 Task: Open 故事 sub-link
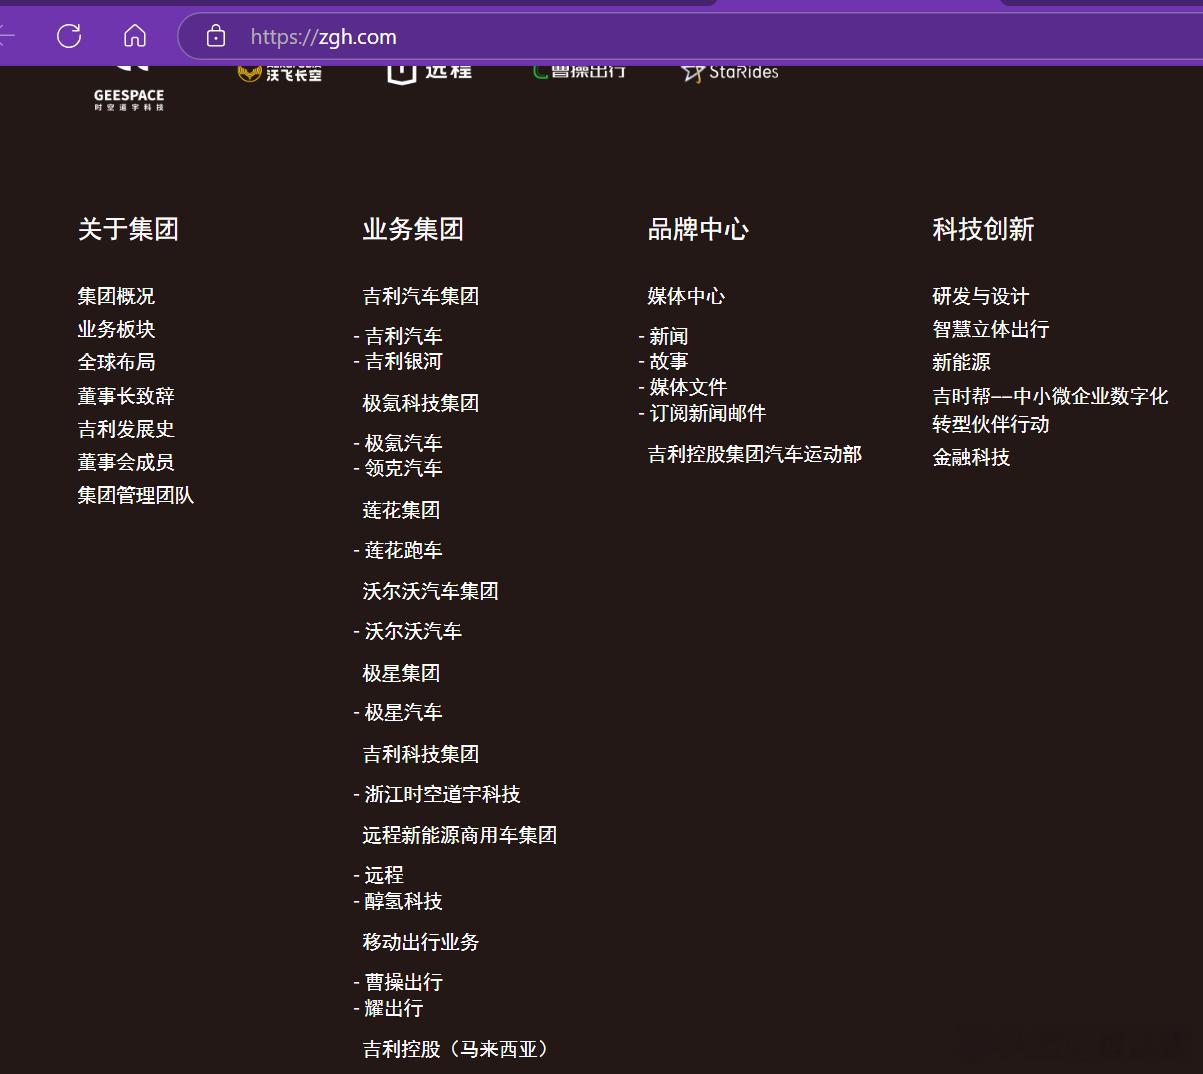[669, 361]
